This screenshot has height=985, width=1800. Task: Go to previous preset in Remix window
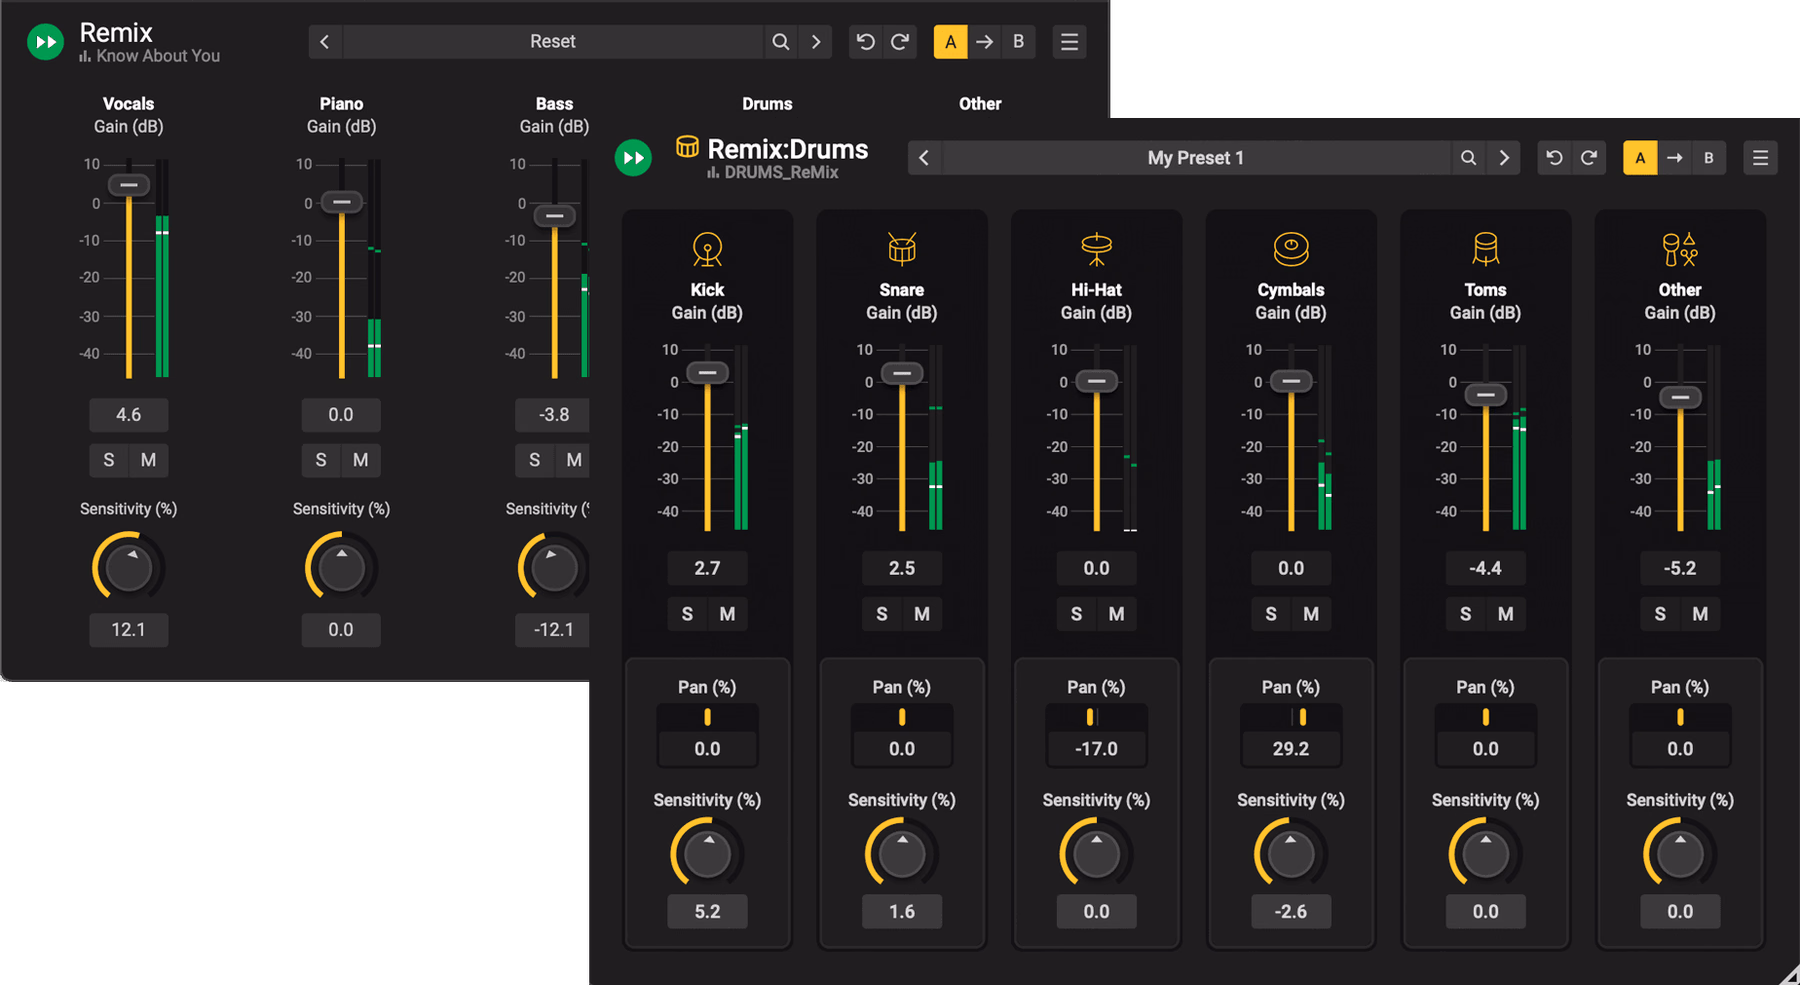[325, 42]
